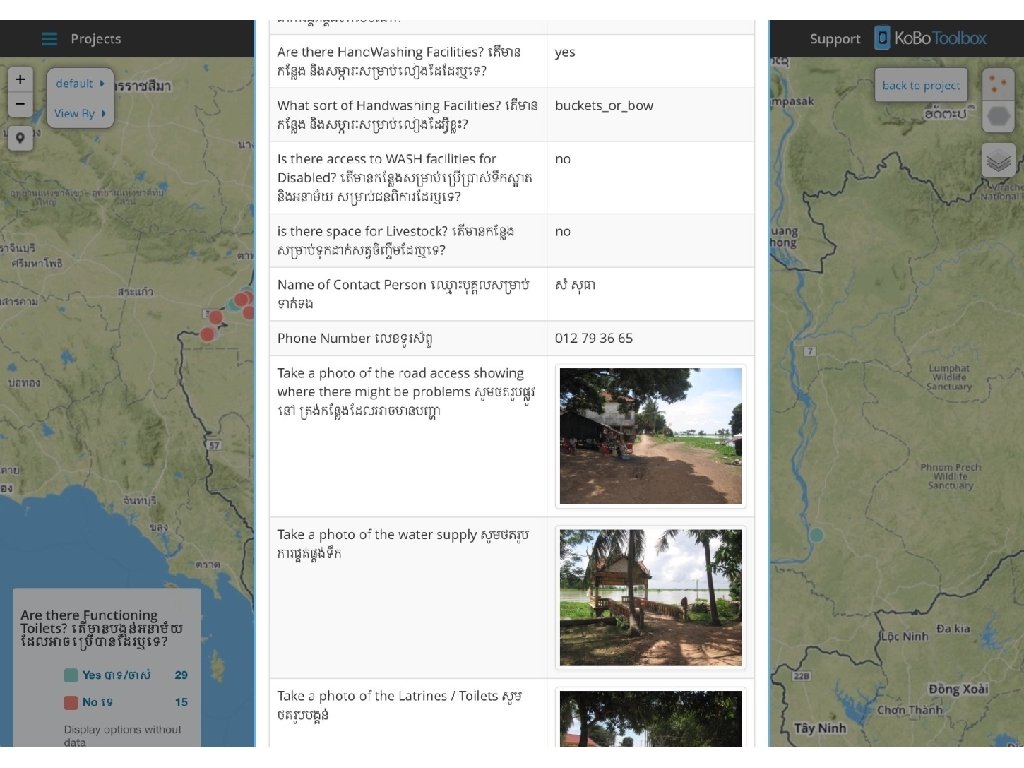
Task: Open the hamburger menu beside Projects
Action: coord(49,39)
